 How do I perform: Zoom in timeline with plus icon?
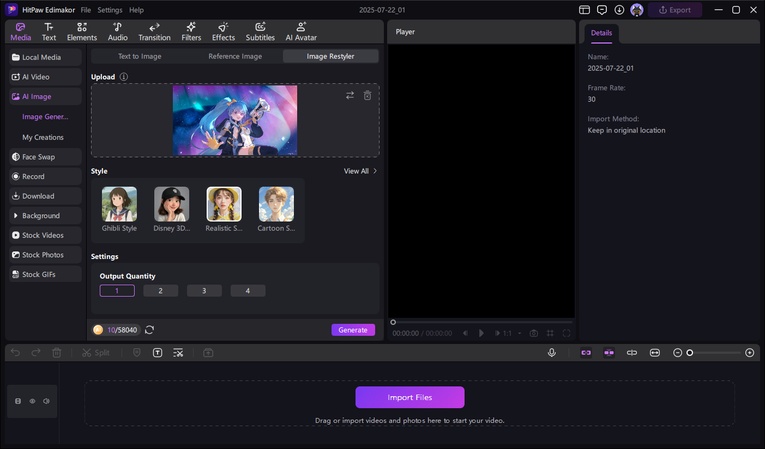click(750, 353)
